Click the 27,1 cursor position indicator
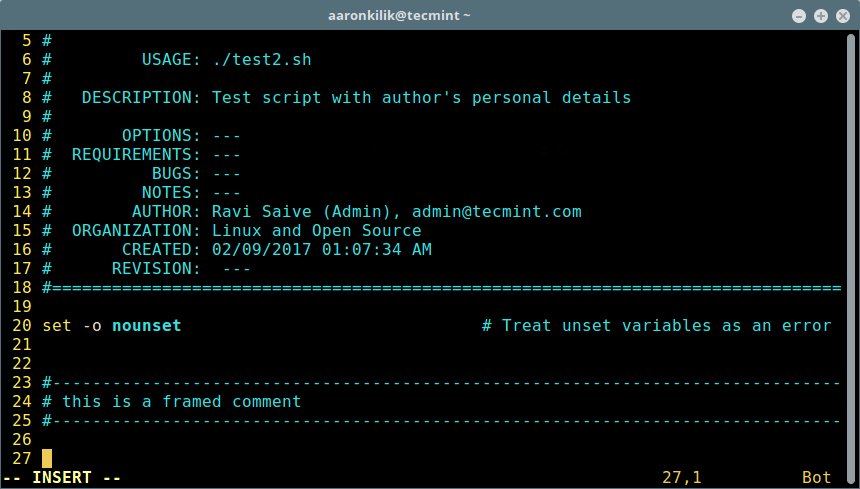This screenshot has height=489, width=860. click(682, 478)
